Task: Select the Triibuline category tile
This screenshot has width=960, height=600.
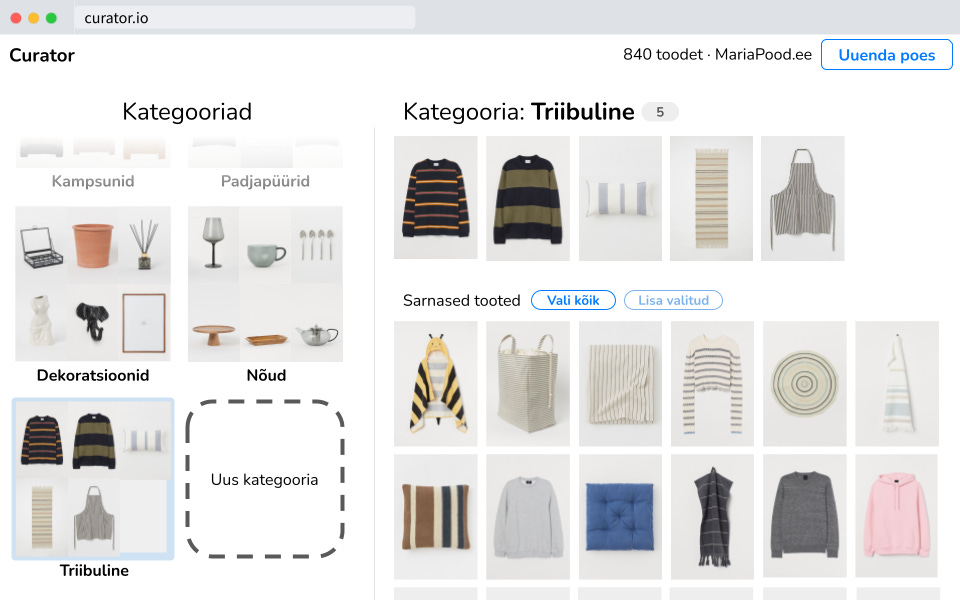Action: pyautogui.click(x=93, y=480)
